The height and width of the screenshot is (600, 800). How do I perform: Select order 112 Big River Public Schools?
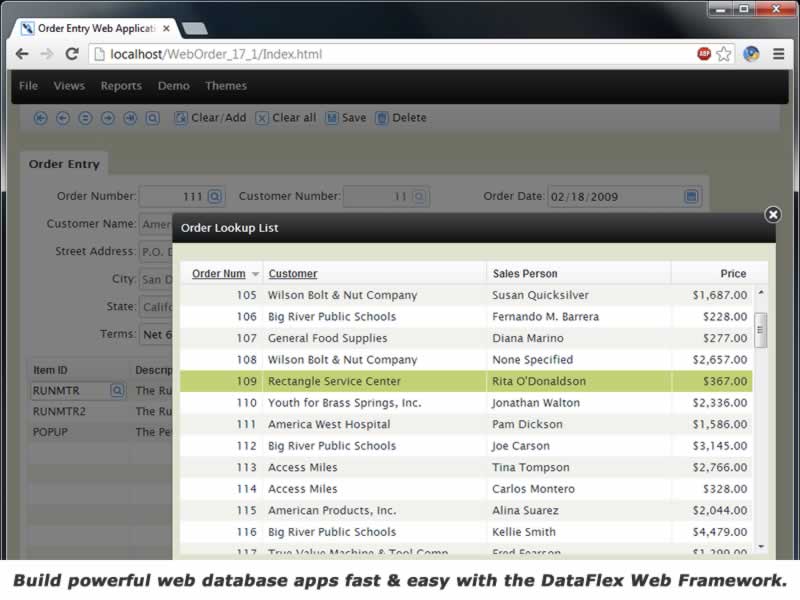click(332, 446)
